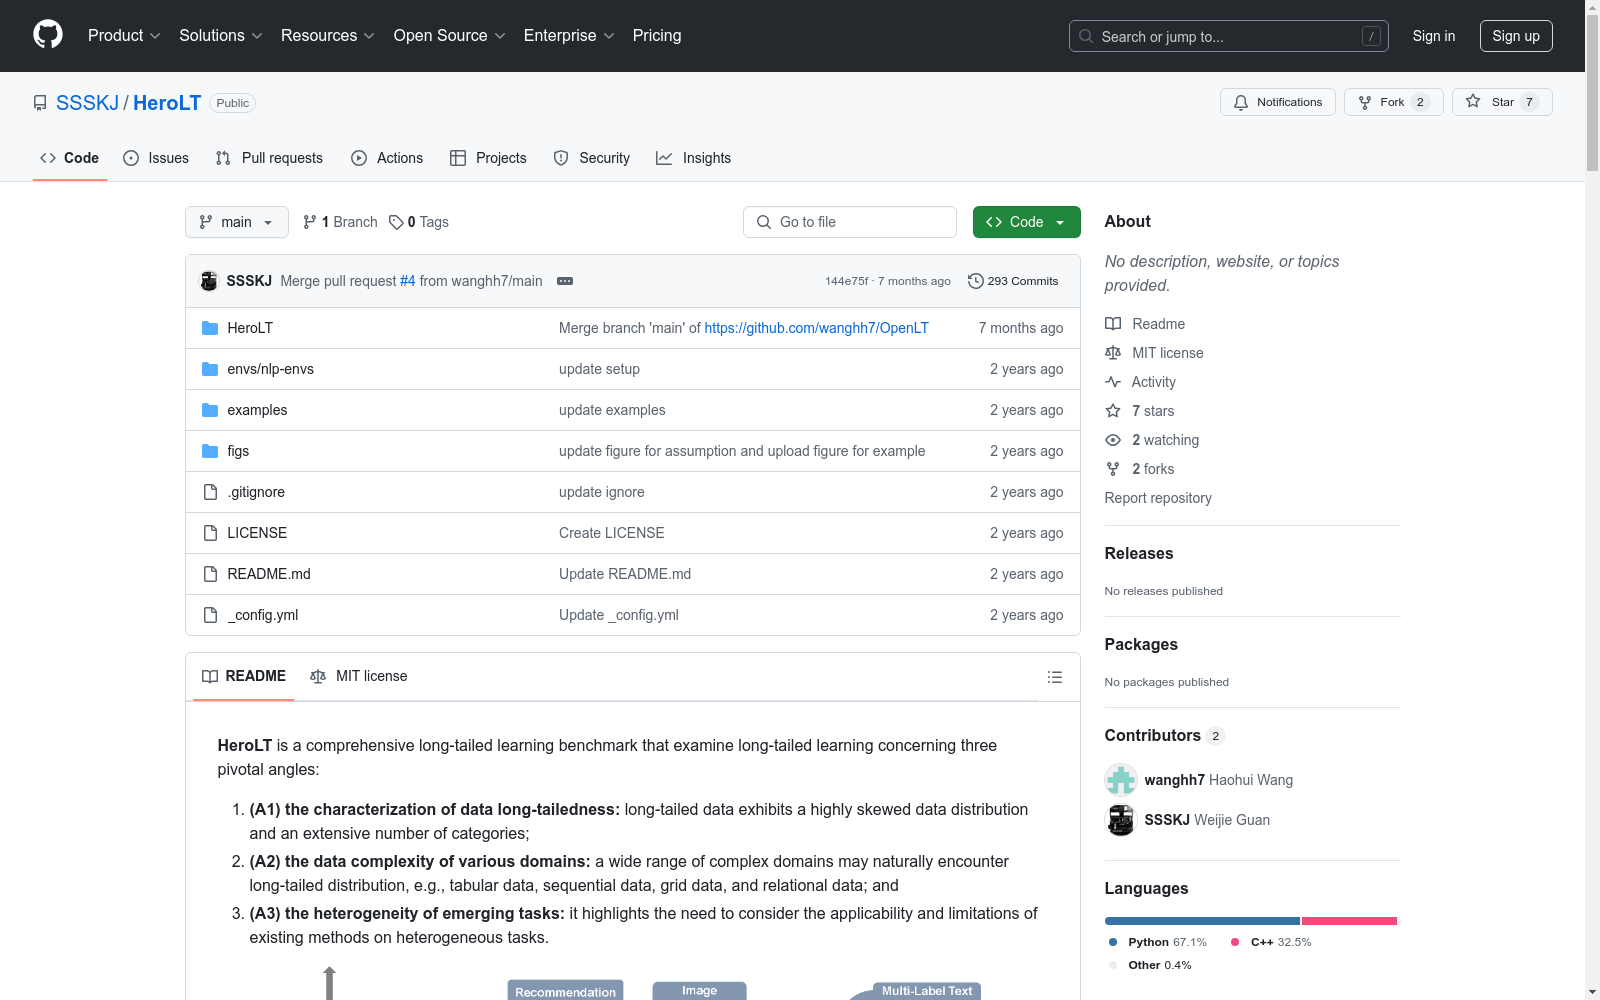Open the Insights tab
Screen dimensions: 1600x1000
tap(694, 158)
